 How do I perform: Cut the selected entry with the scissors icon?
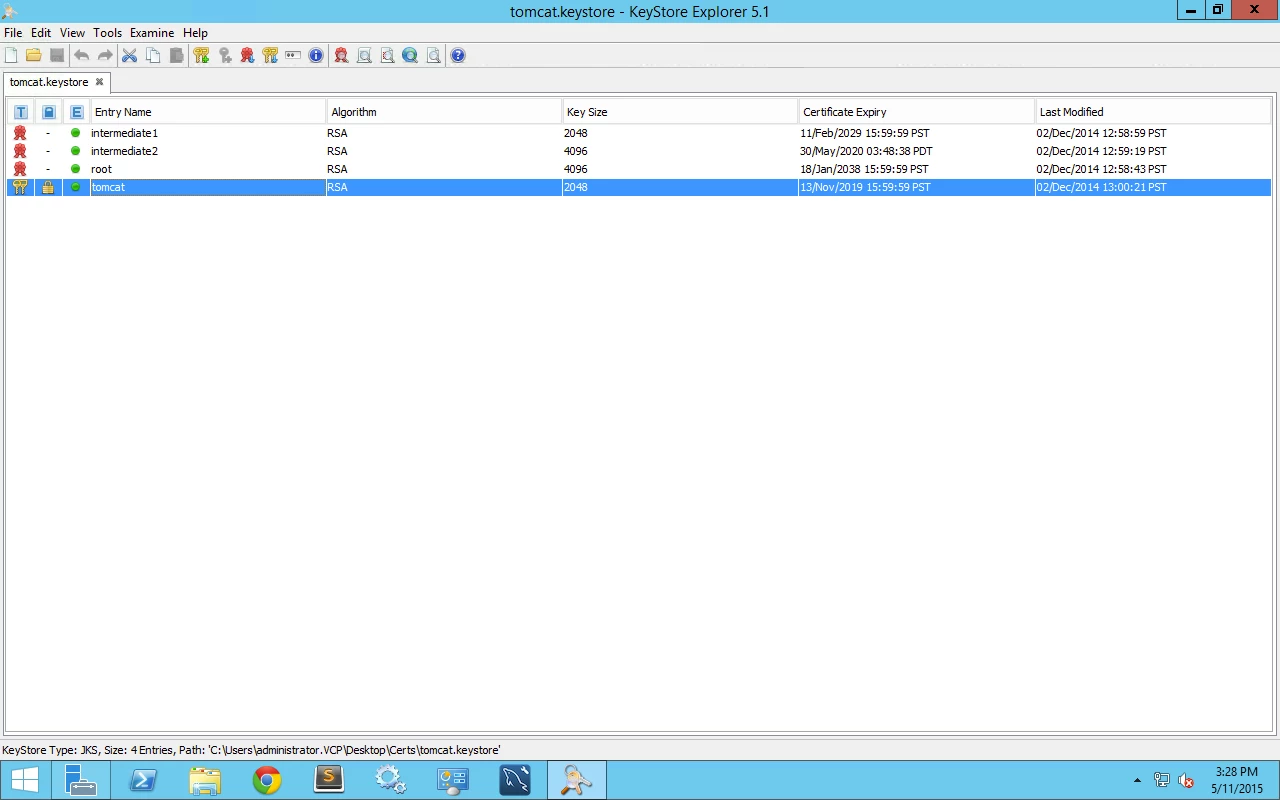point(130,55)
